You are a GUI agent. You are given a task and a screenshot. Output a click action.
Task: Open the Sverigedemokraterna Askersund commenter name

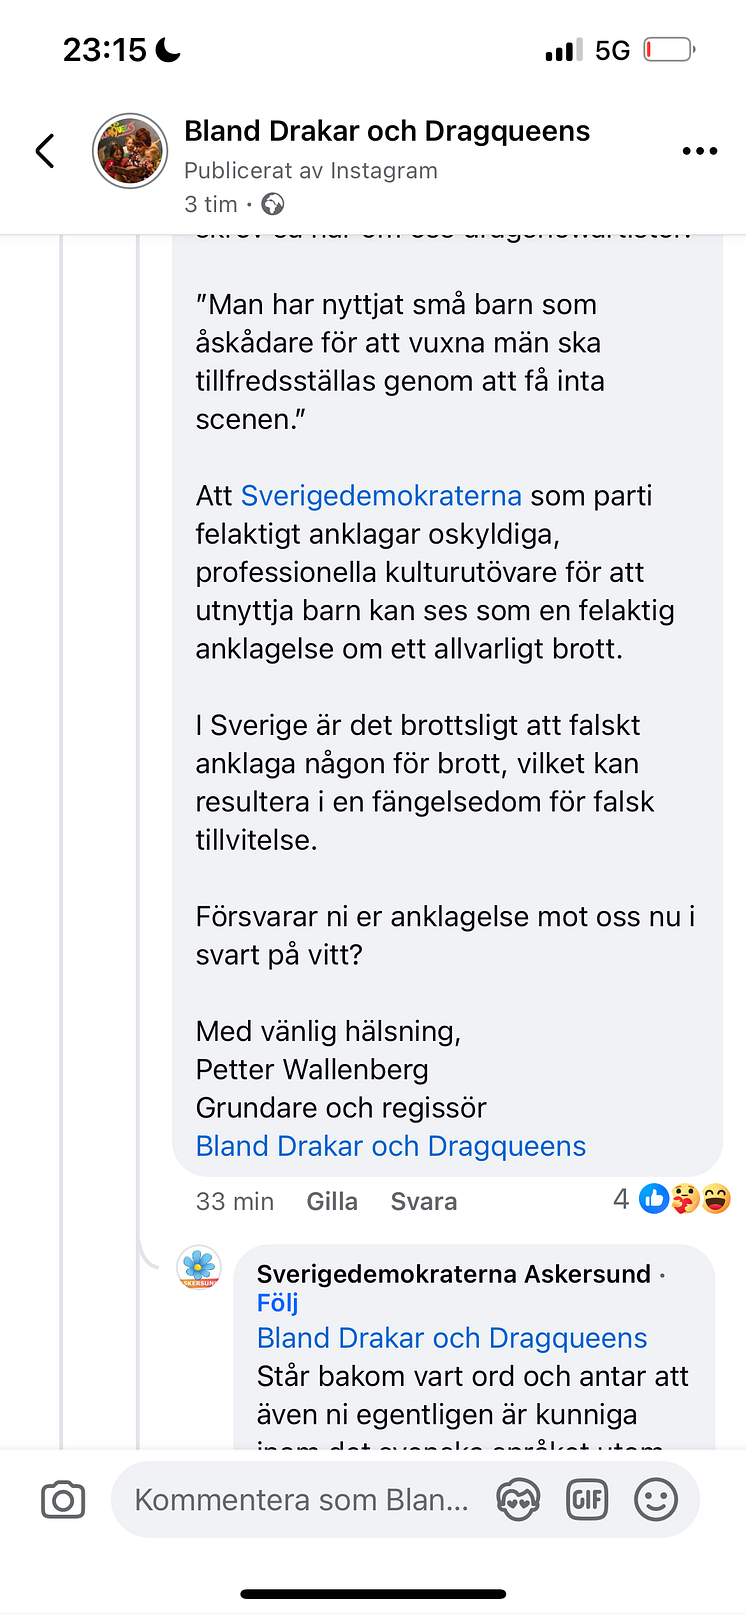[x=454, y=1274]
